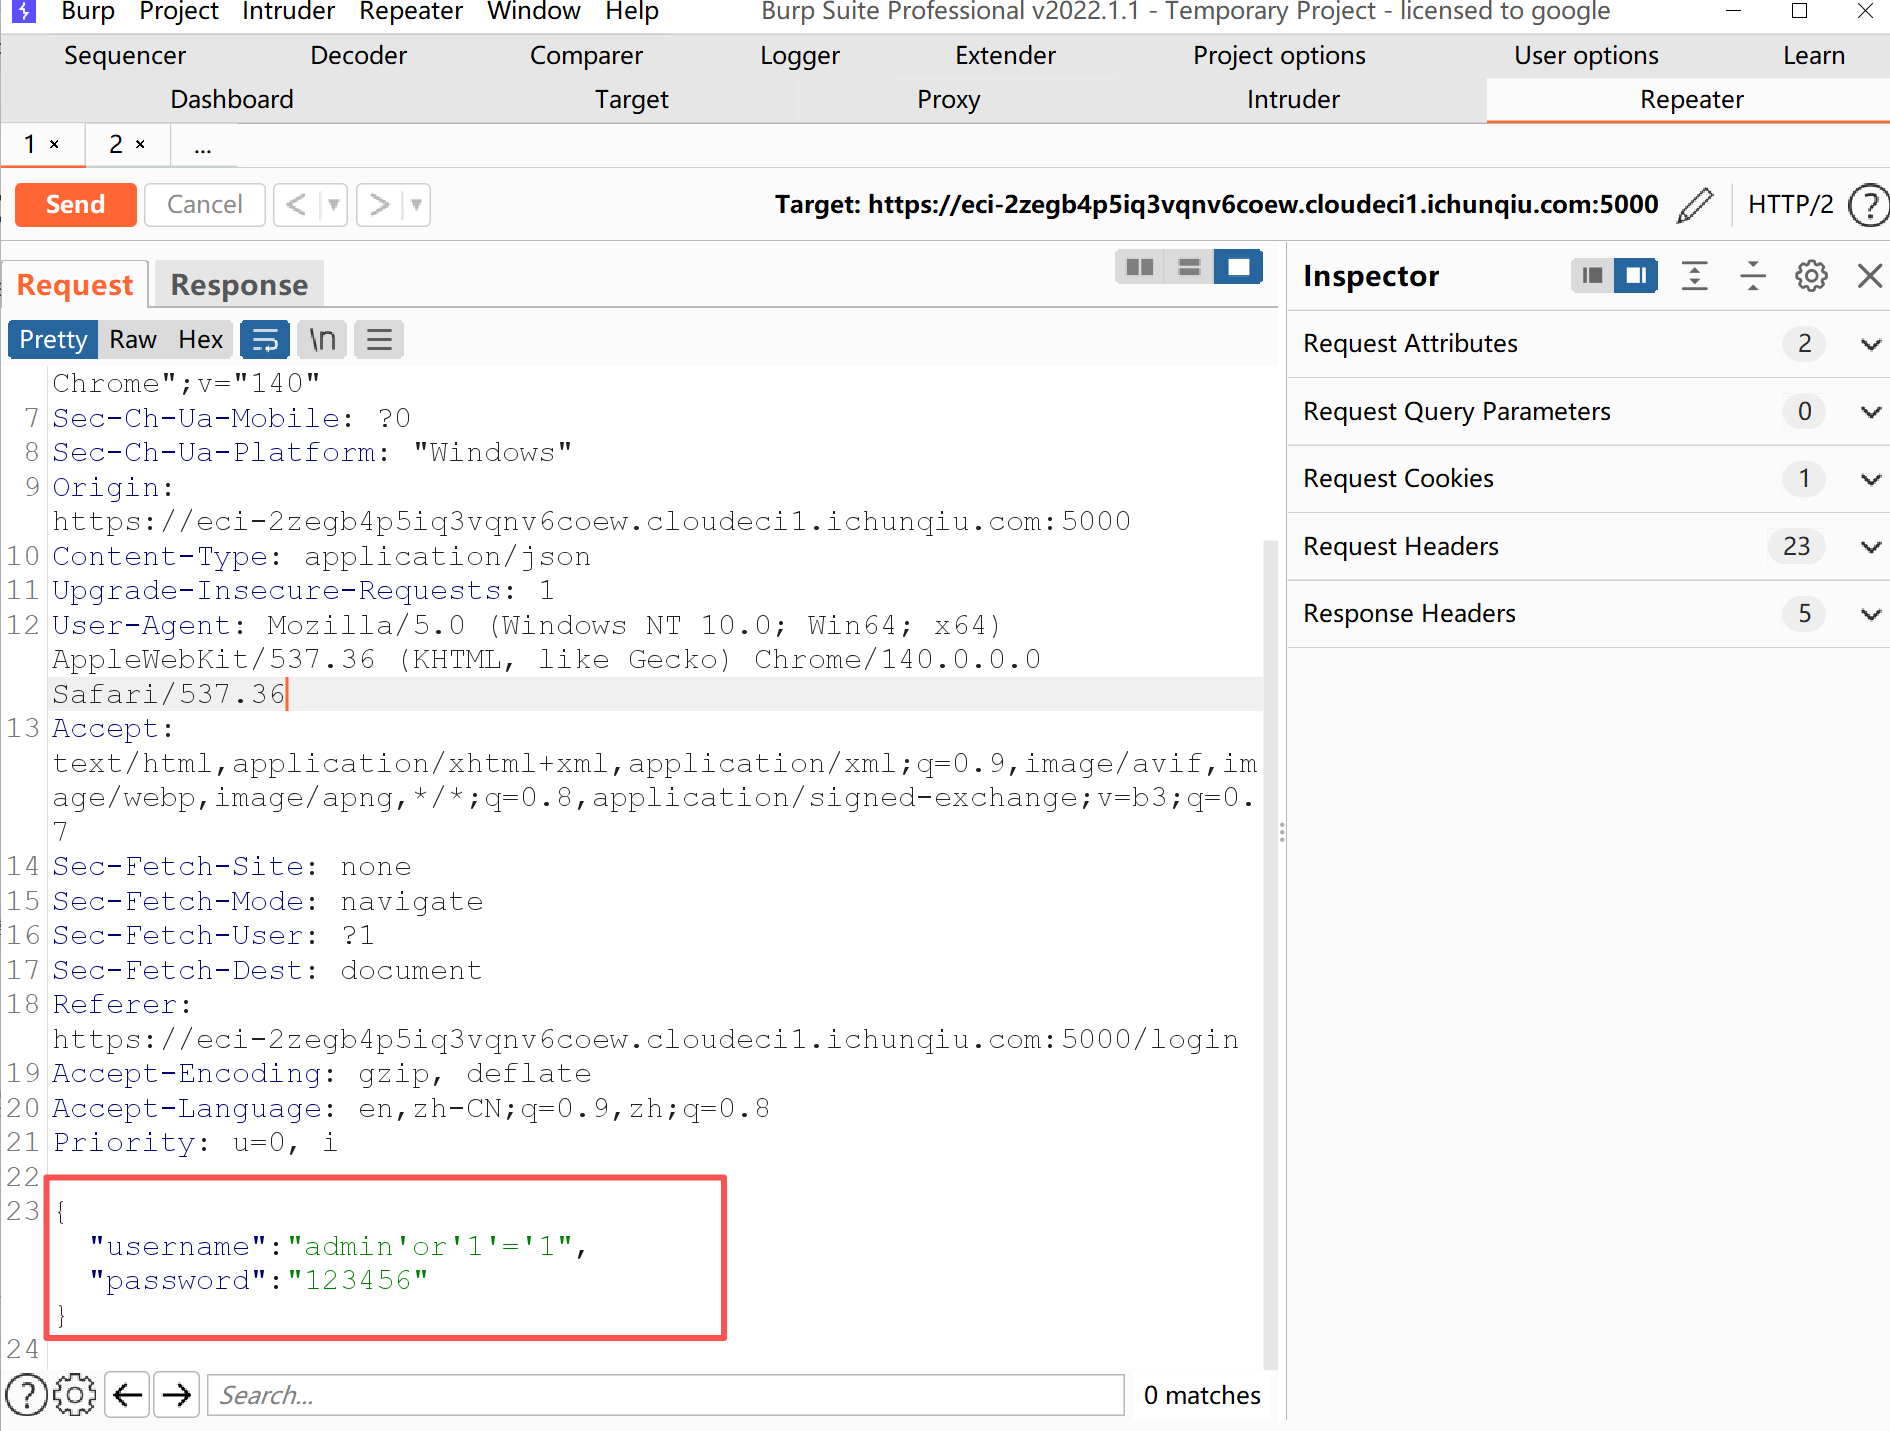Open the history back dropdown arrow
The image size is (1890, 1431).
point(334,205)
